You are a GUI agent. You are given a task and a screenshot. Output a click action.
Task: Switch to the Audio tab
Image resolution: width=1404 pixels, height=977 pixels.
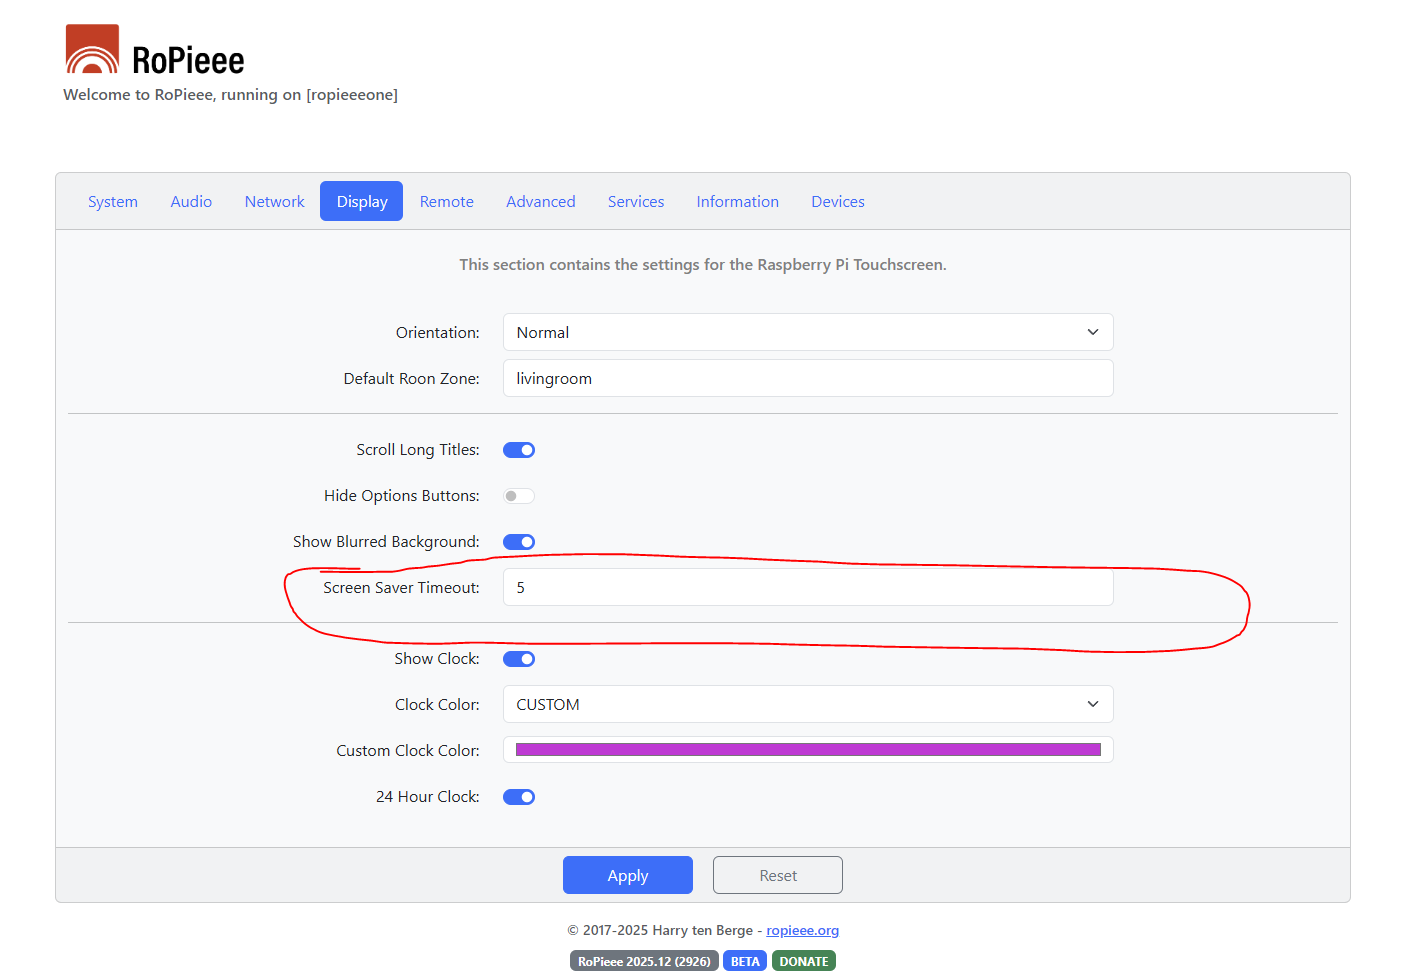tap(191, 201)
